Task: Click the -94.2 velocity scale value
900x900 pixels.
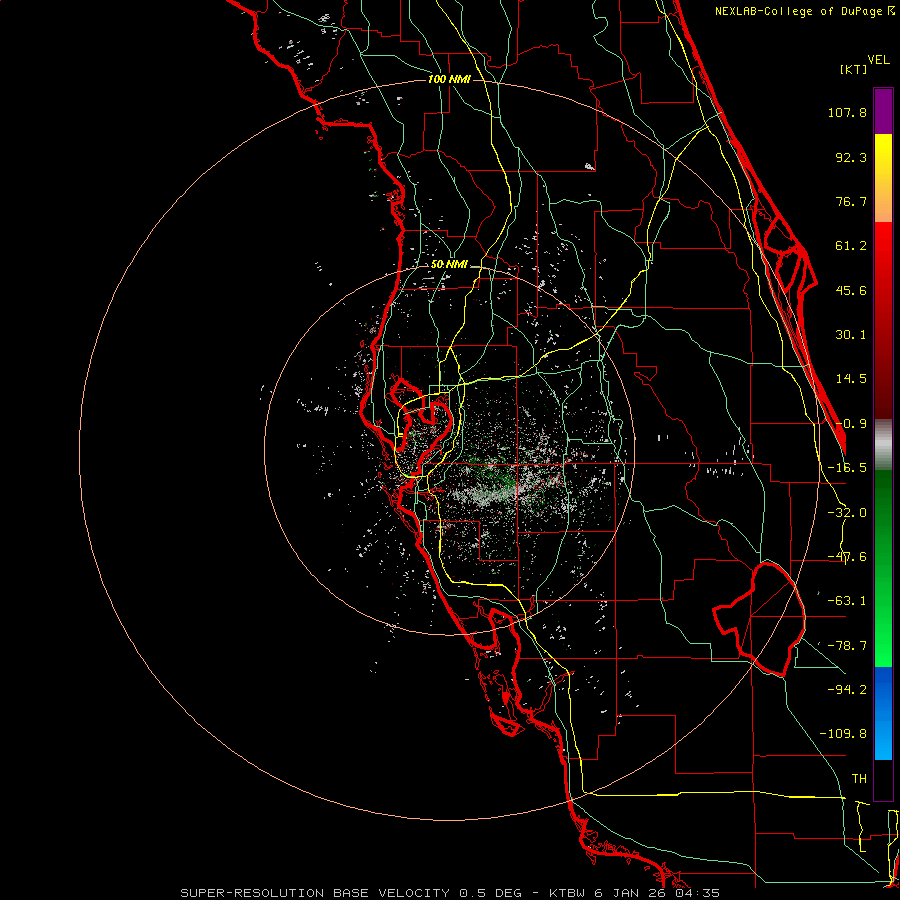Action: coord(847,689)
